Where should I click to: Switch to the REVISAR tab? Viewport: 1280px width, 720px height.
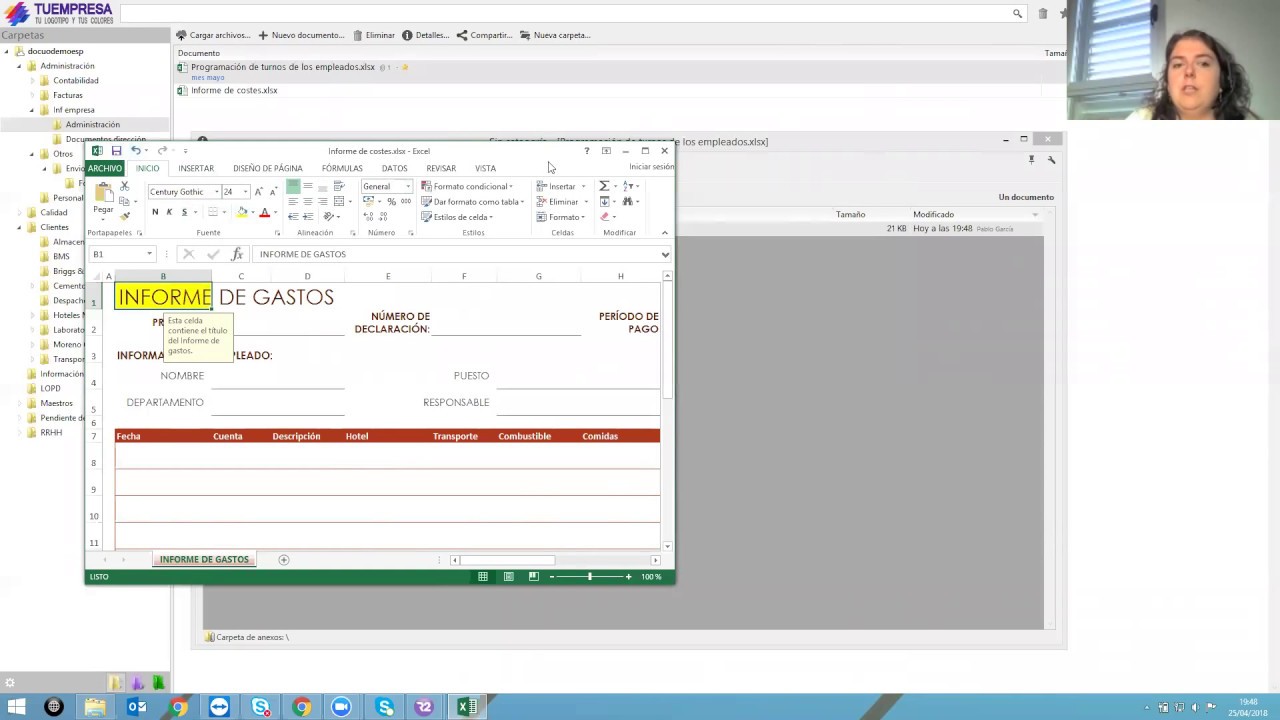tap(441, 168)
